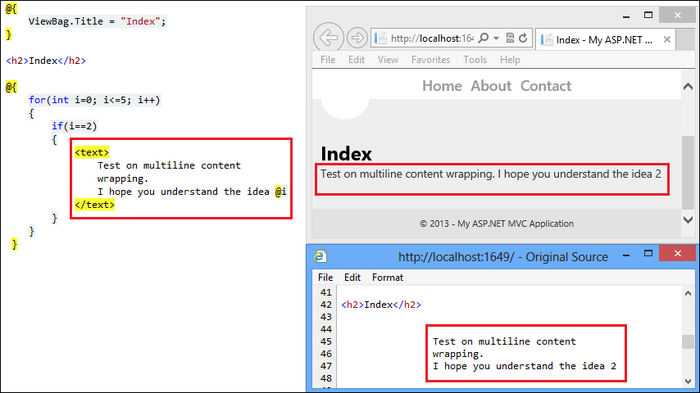Maximize the Original Source window
The height and width of the screenshot is (393, 700).
pyautogui.click(x=648, y=254)
